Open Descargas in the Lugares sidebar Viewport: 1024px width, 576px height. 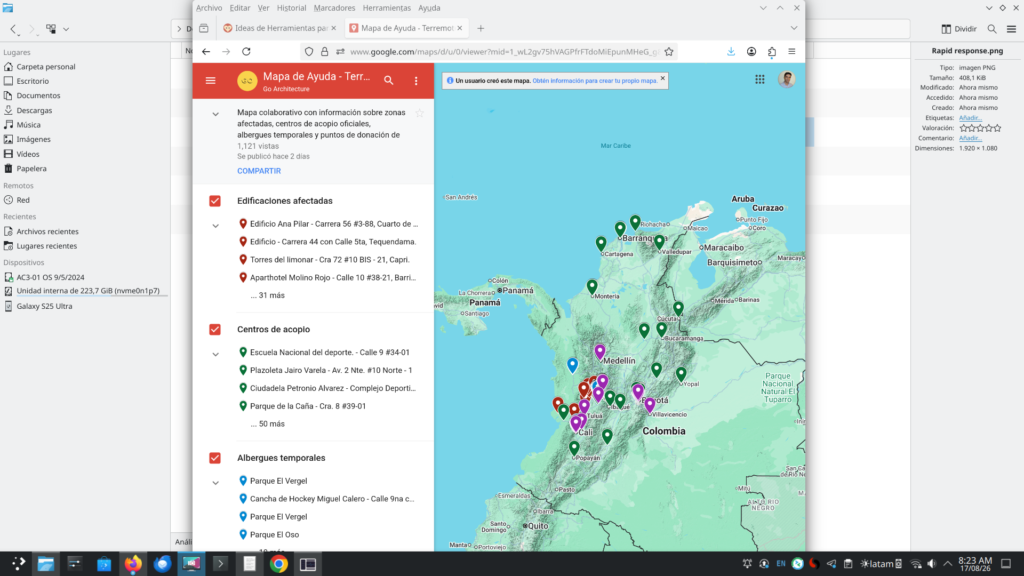pyautogui.click(x=34, y=110)
